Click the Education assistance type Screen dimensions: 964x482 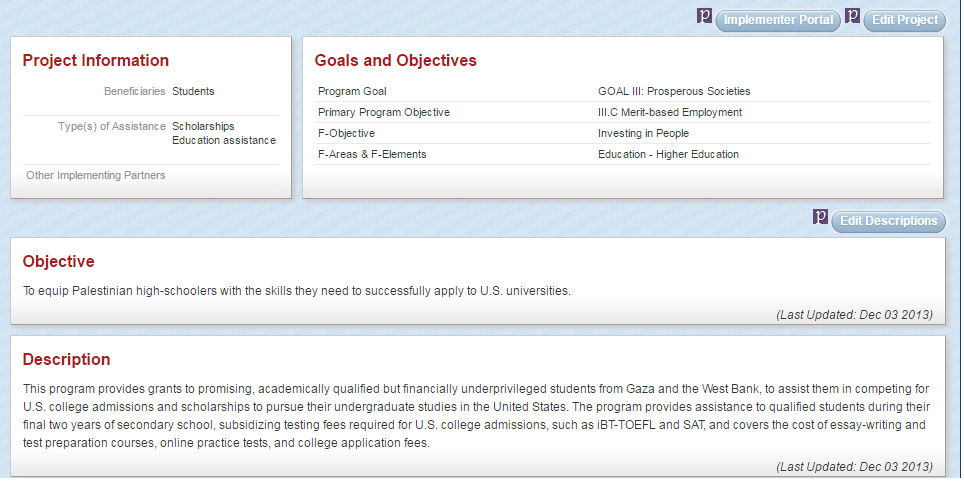click(x=223, y=140)
